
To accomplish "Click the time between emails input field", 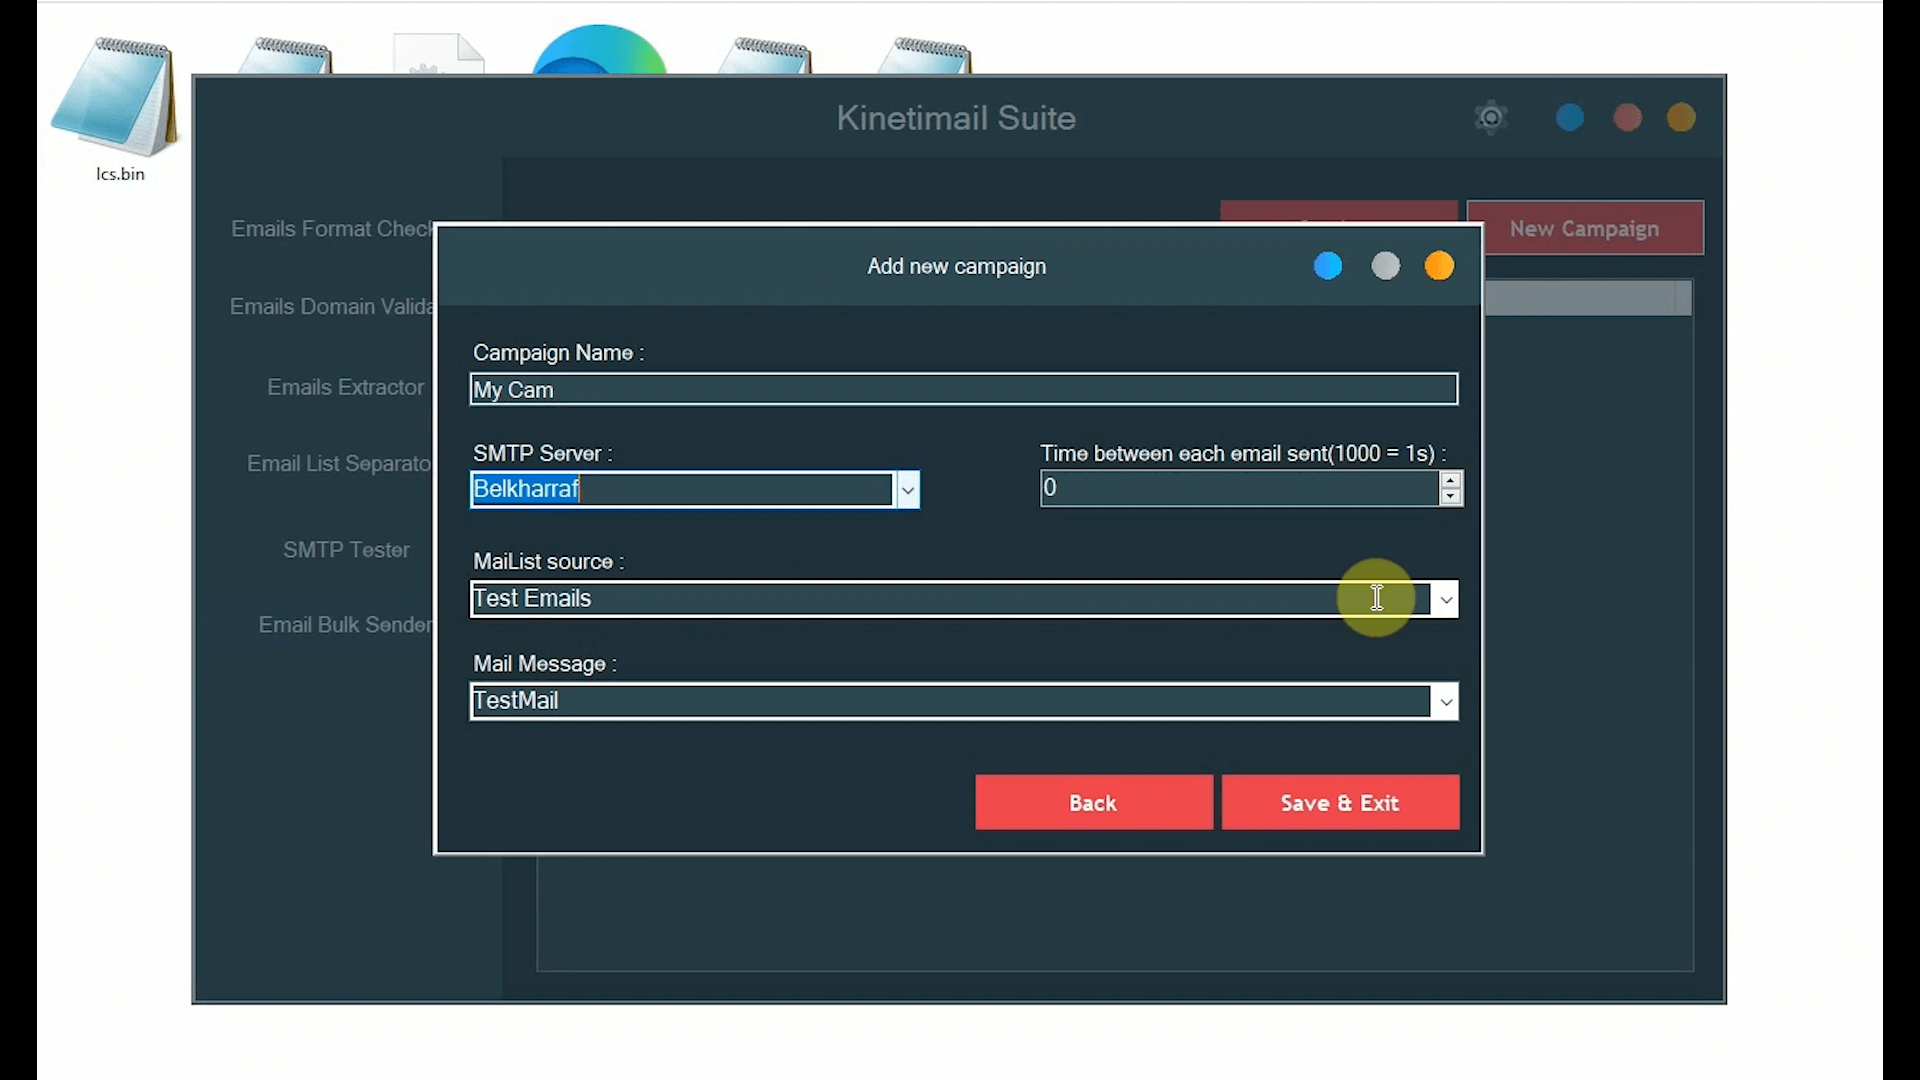I will (x=1238, y=488).
